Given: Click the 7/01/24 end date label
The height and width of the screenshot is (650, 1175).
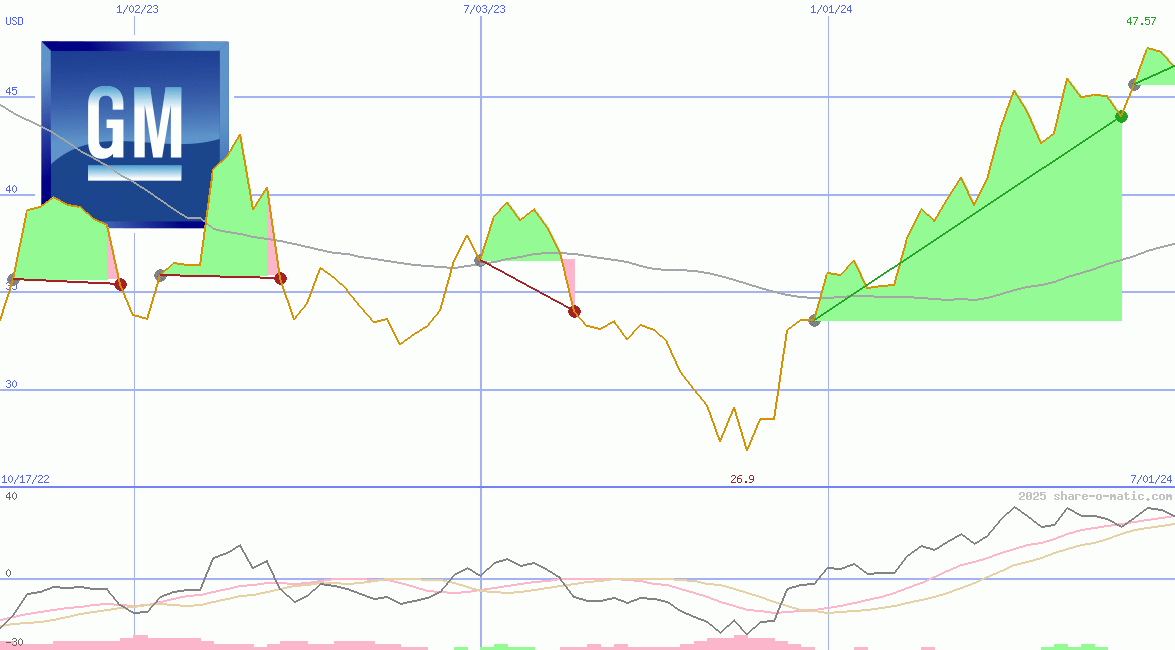Looking at the screenshot, I should [x=1150, y=480].
